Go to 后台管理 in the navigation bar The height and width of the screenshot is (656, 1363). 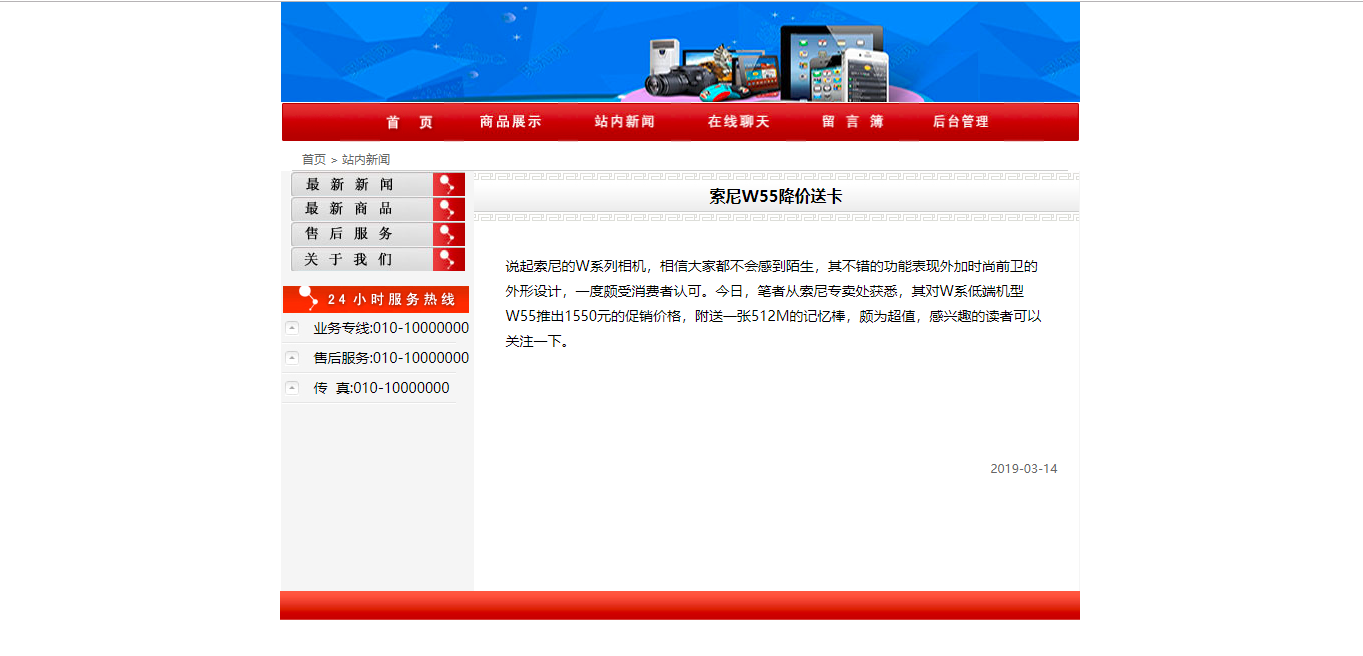pos(960,122)
